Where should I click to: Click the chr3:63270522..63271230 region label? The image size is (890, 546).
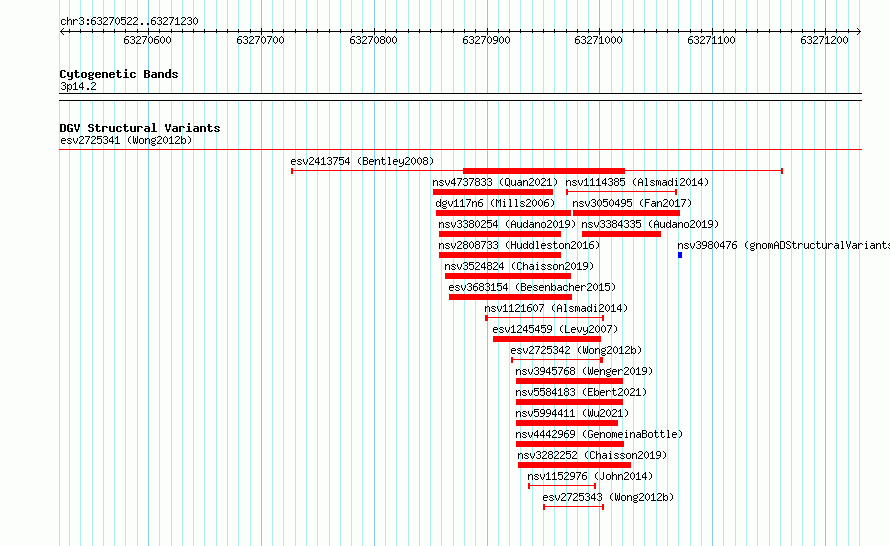point(129,21)
